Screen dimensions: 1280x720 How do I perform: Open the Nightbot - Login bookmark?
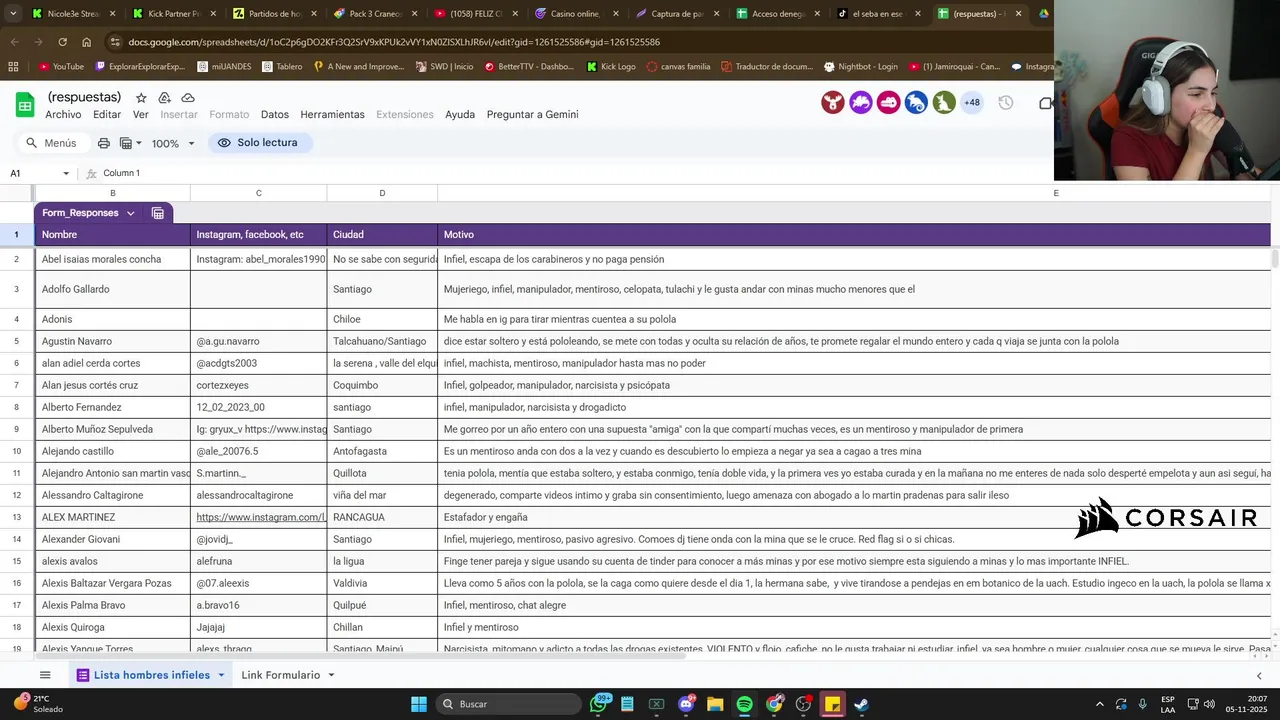pyautogui.click(x=861, y=67)
